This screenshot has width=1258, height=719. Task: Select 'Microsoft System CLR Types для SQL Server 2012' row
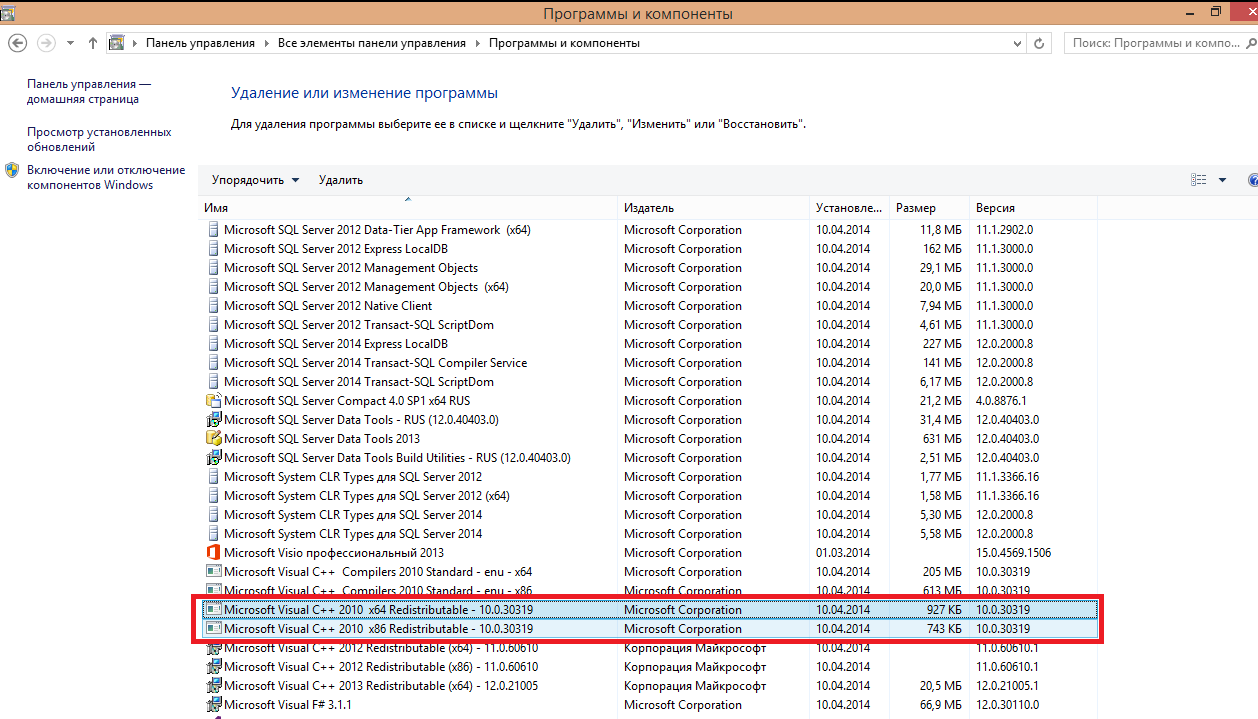pyautogui.click(x=648, y=477)
